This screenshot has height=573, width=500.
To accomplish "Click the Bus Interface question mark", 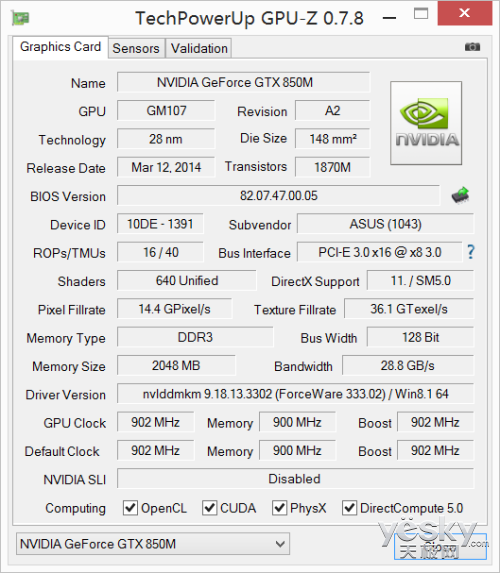I will 471,252.
